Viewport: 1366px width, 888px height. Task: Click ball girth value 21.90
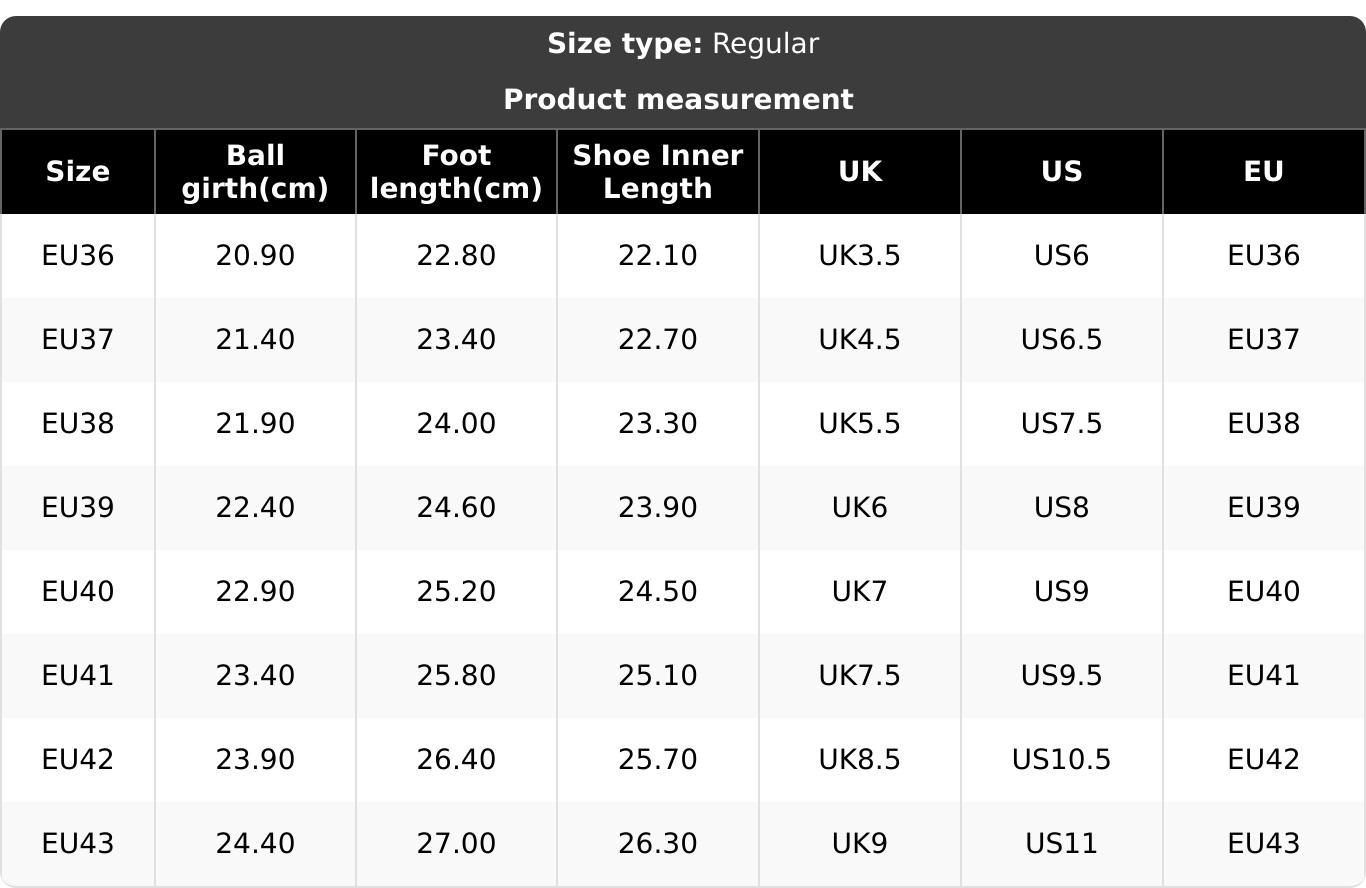point(255,424)
